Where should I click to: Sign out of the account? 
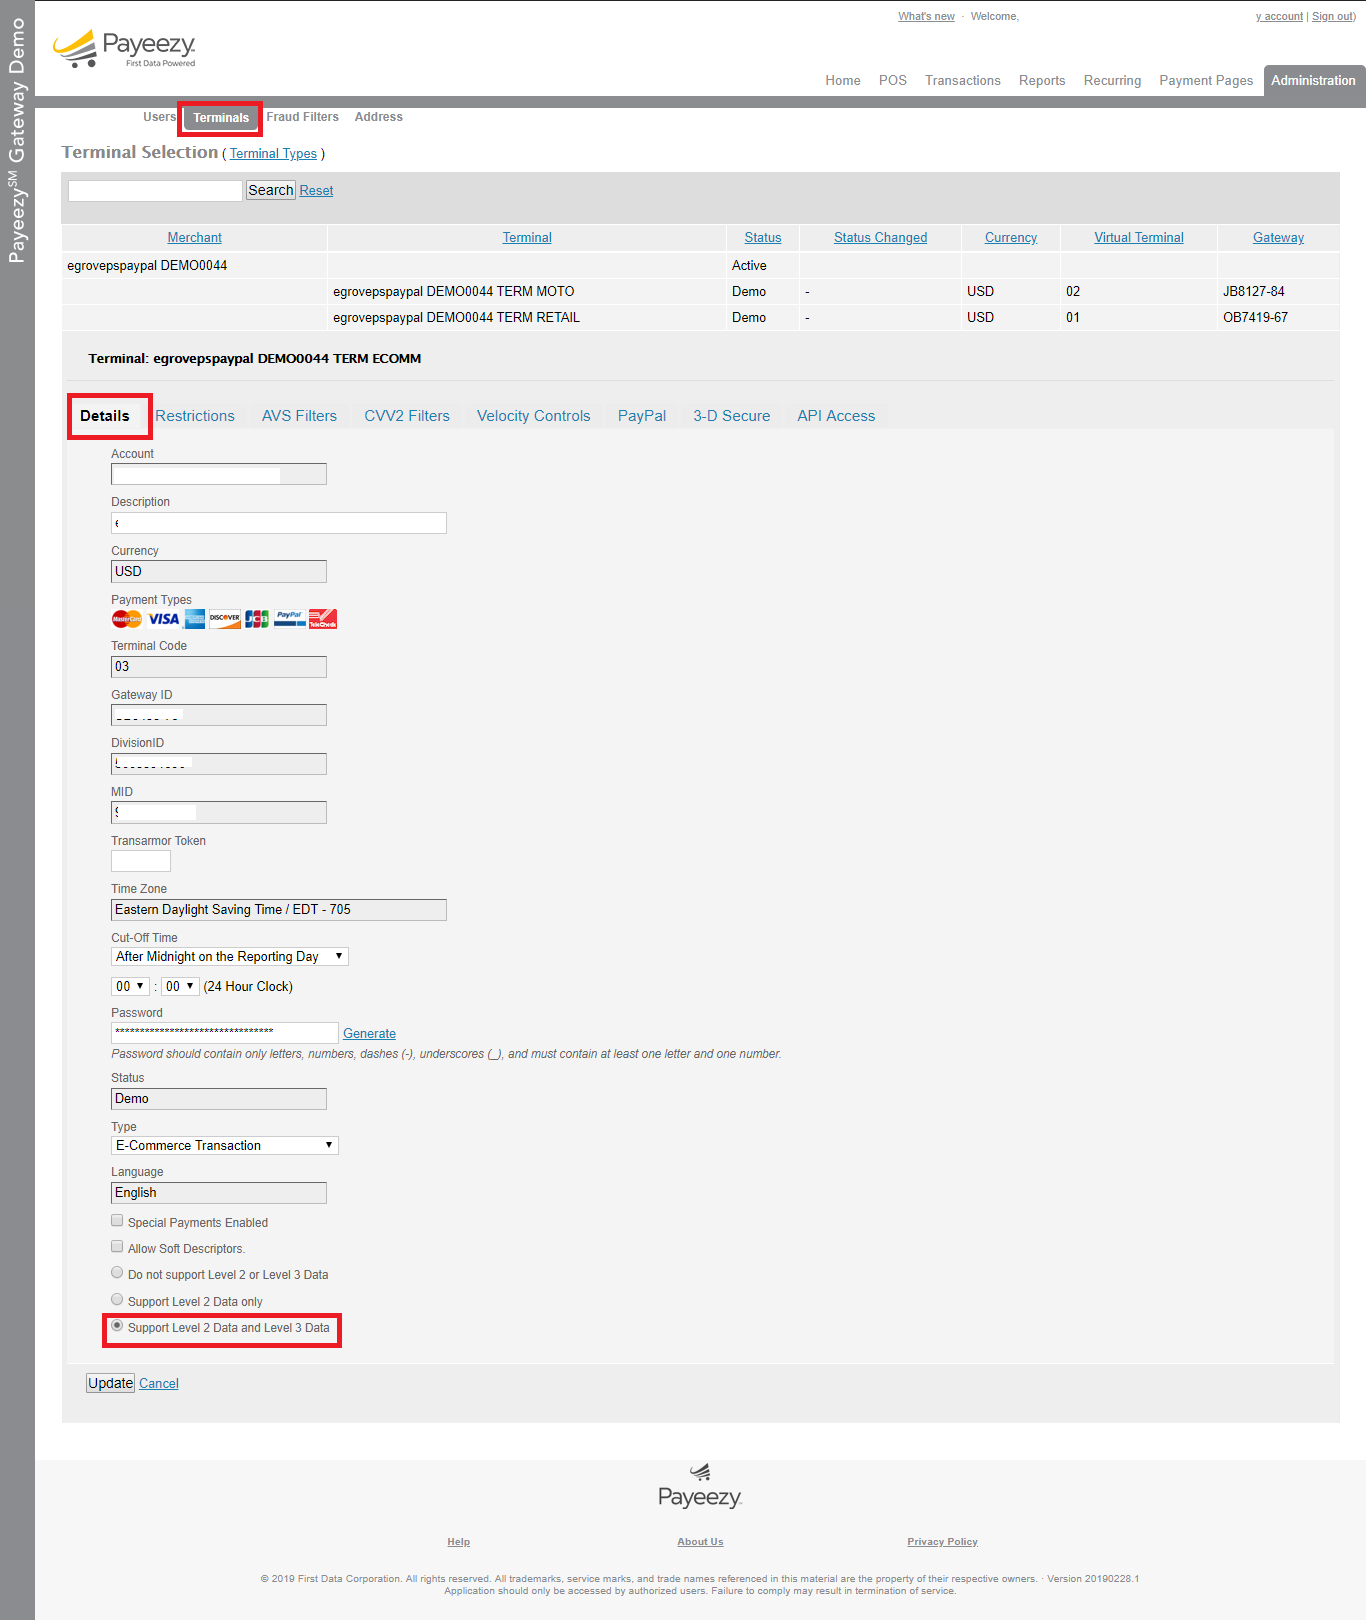click(1332, 17)
